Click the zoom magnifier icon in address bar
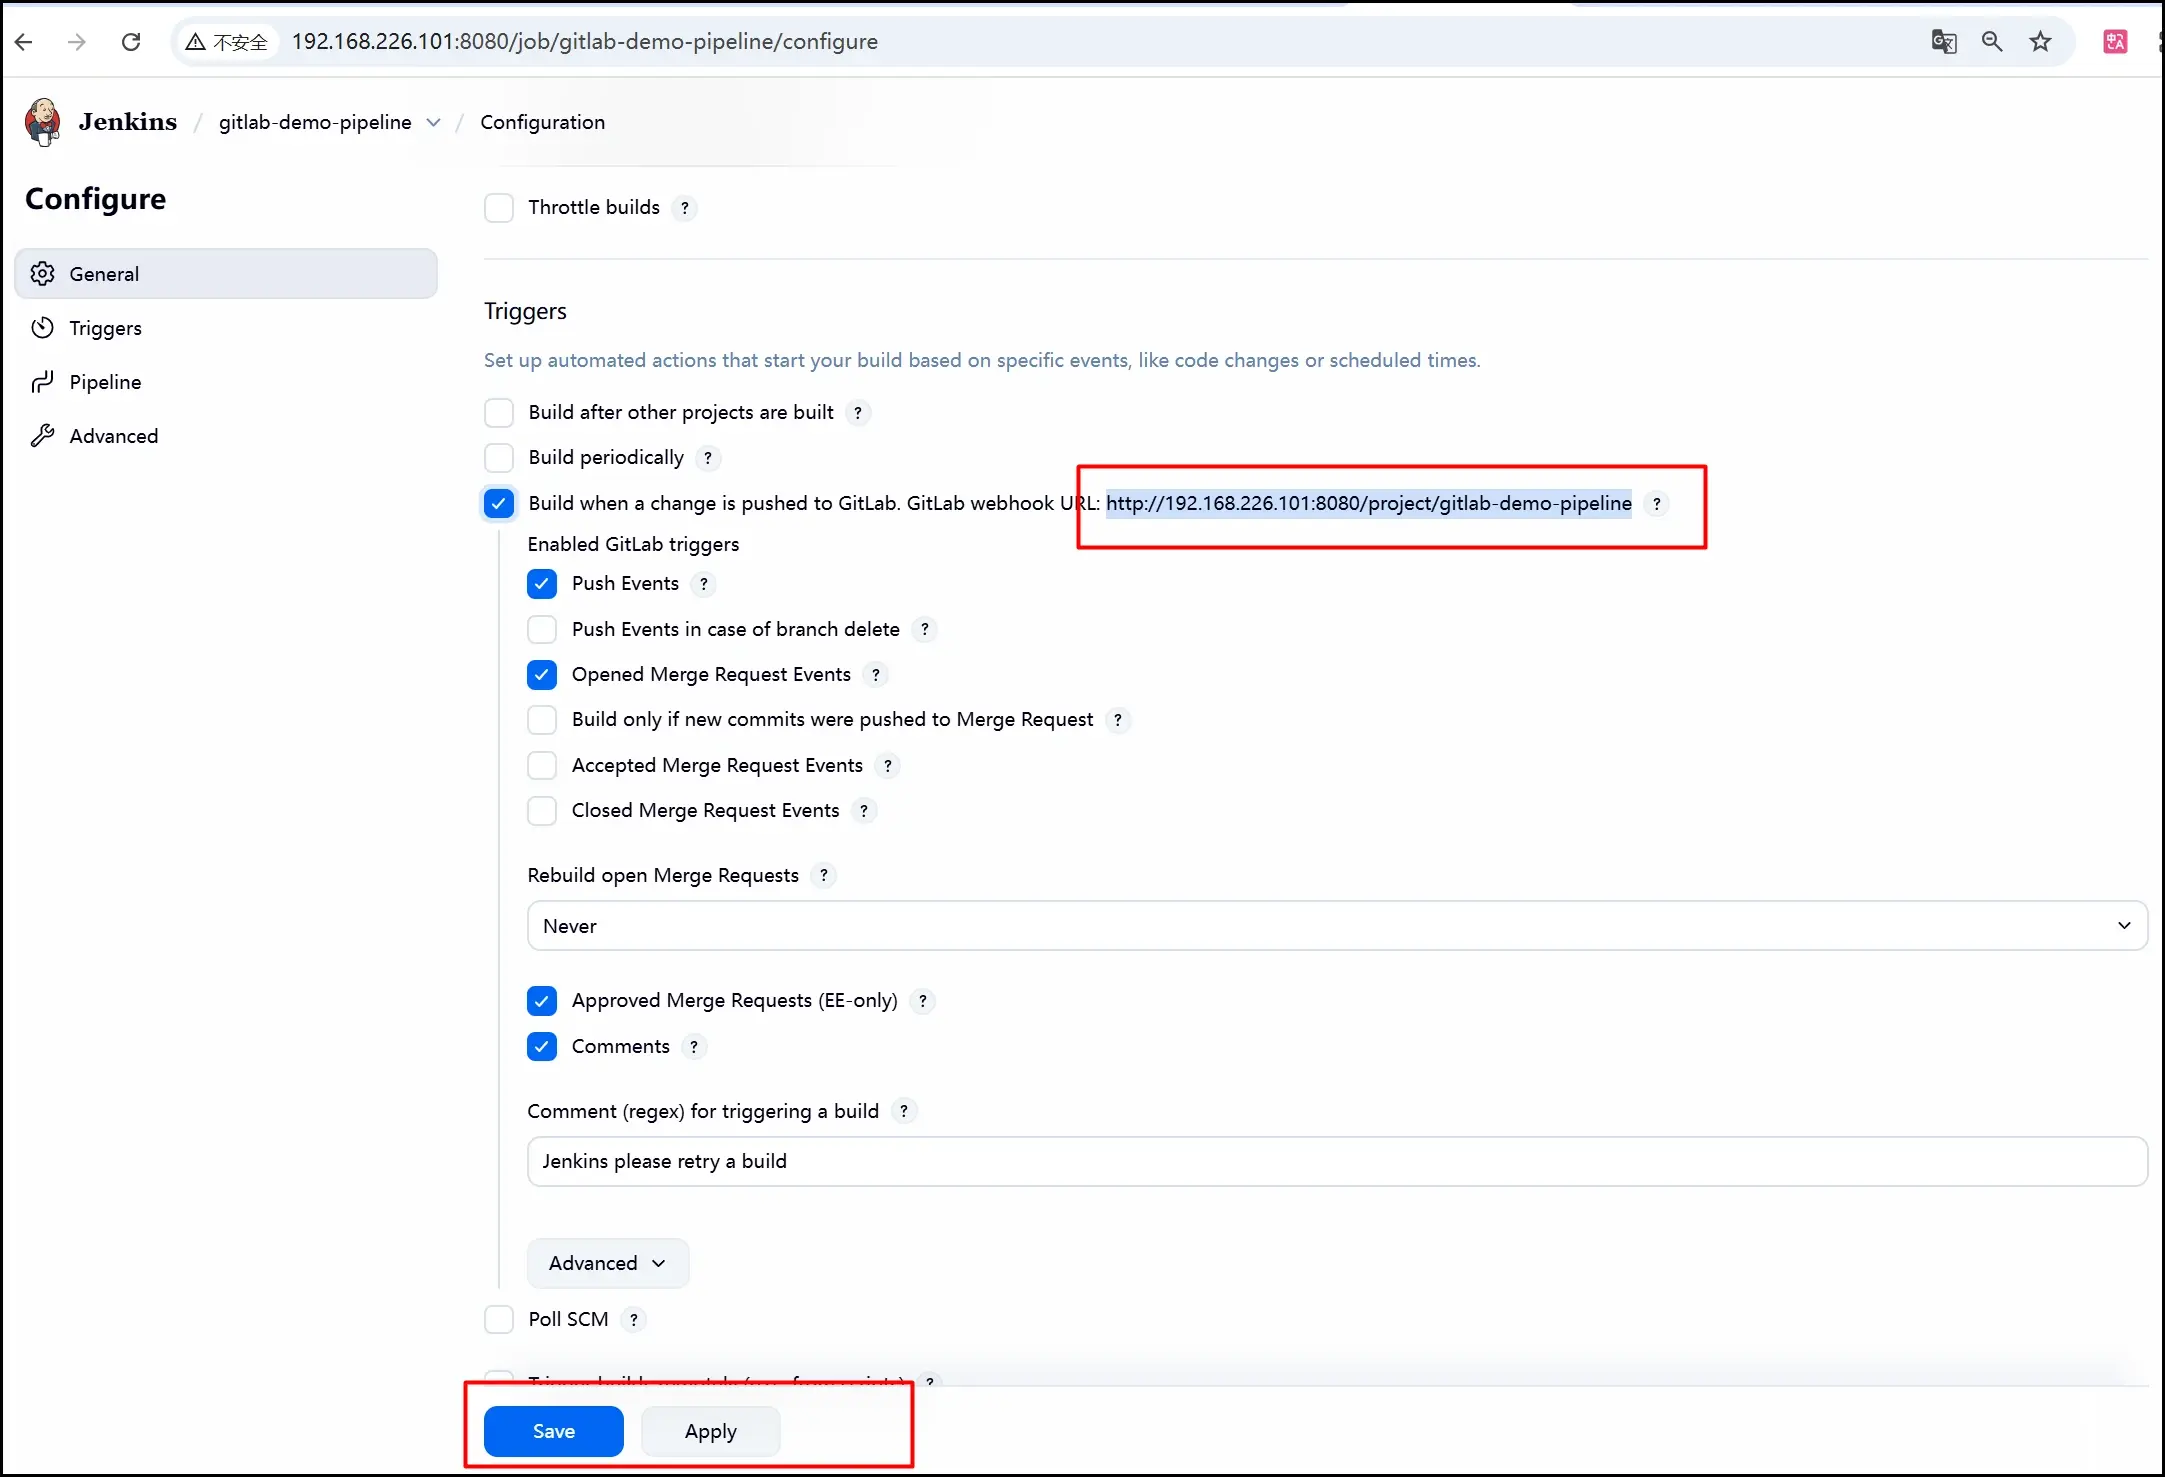This screenshot has width=2165, height=1477. click(x=1991, y=42)
